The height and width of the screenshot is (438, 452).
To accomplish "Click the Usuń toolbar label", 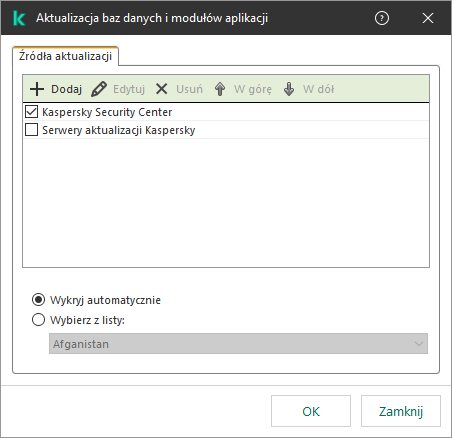I will click(189, 89).
